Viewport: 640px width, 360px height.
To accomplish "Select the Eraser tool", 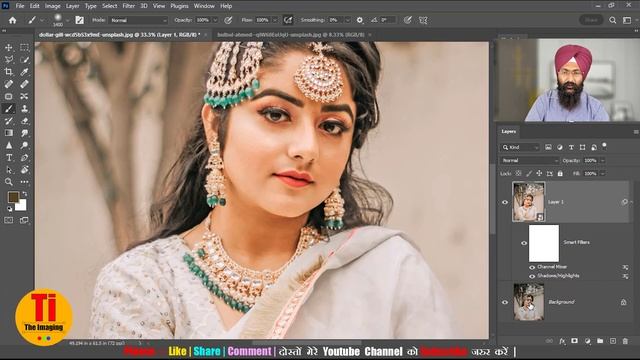I will click(x=24, y=121).
